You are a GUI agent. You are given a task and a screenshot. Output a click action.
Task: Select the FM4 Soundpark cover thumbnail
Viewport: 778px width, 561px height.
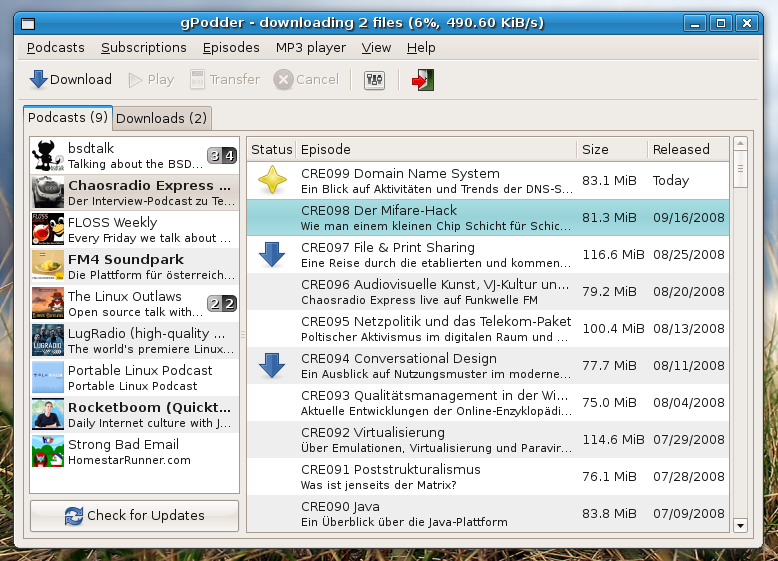click(x=48, y=266)
